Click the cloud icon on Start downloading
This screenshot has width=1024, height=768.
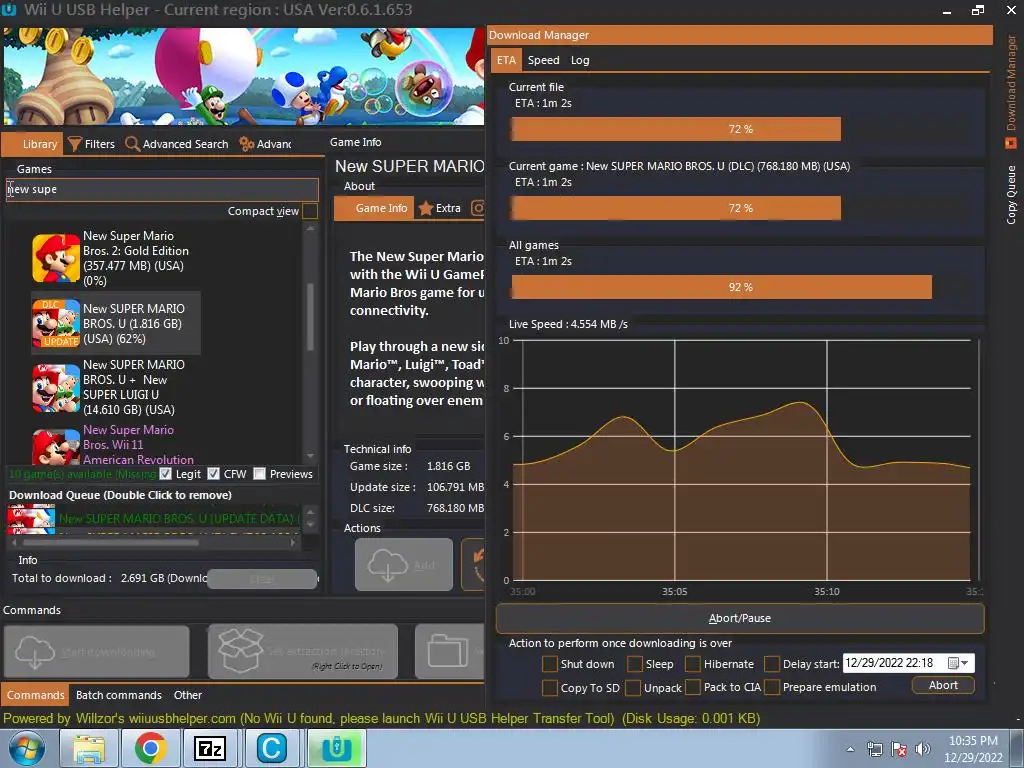pos(35,652)
